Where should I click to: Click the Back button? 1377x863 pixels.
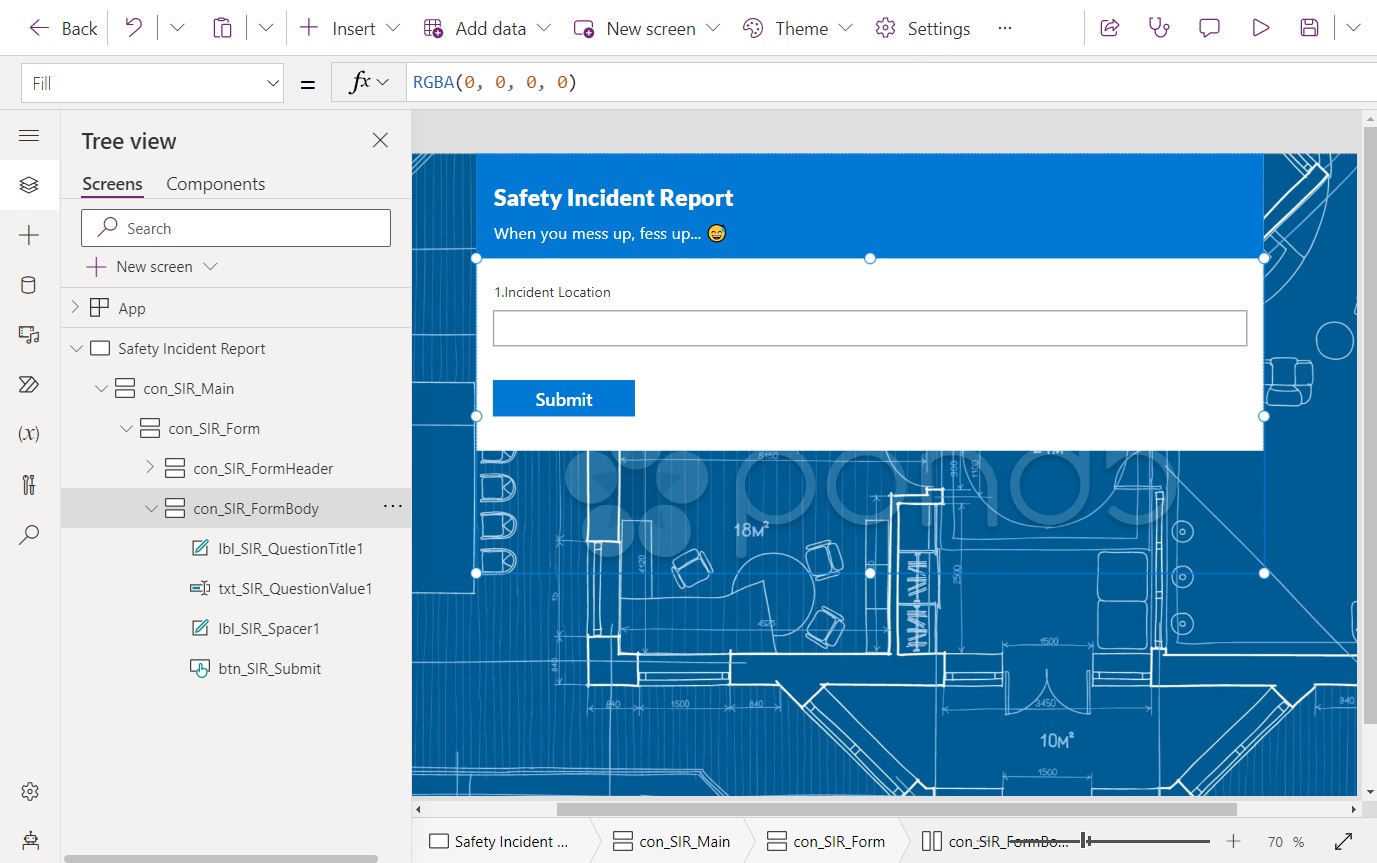pyautogui.click(x=62, y=27)
